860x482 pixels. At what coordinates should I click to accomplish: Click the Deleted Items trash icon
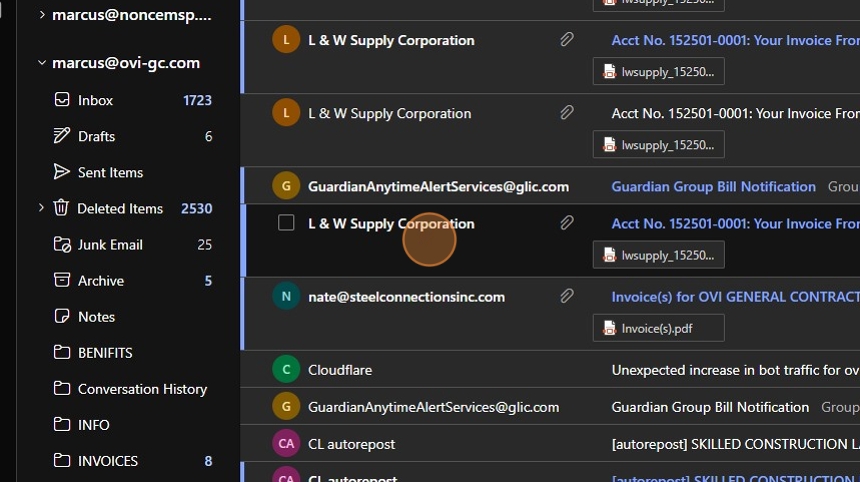[61, 208]
